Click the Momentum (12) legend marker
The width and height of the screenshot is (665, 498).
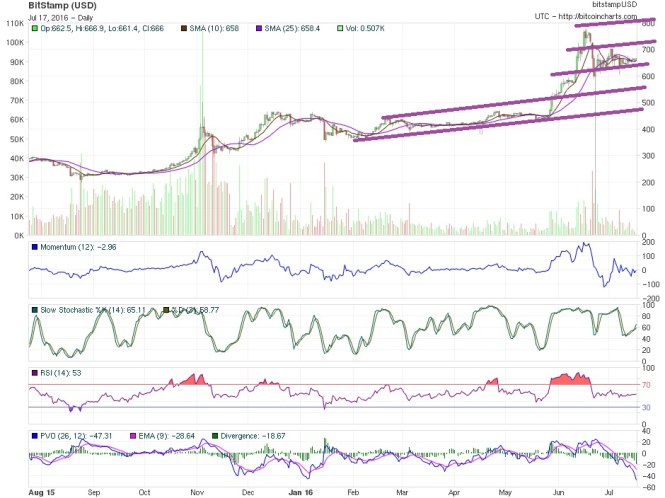tap(36, 247)
